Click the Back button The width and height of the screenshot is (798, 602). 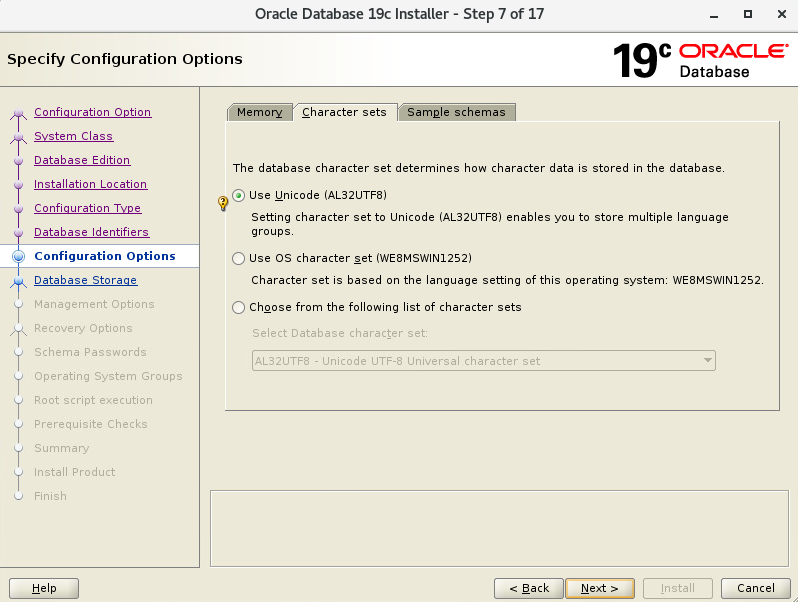(x=529, y=588)
